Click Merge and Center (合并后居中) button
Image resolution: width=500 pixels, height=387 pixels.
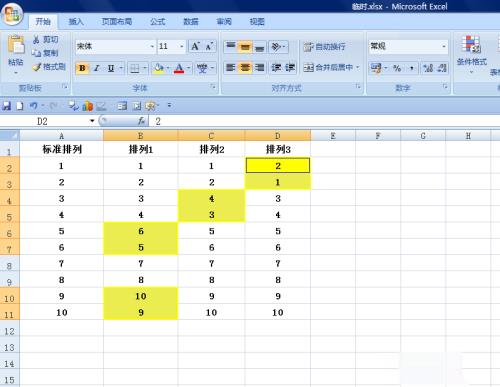(x=328, y=68)
